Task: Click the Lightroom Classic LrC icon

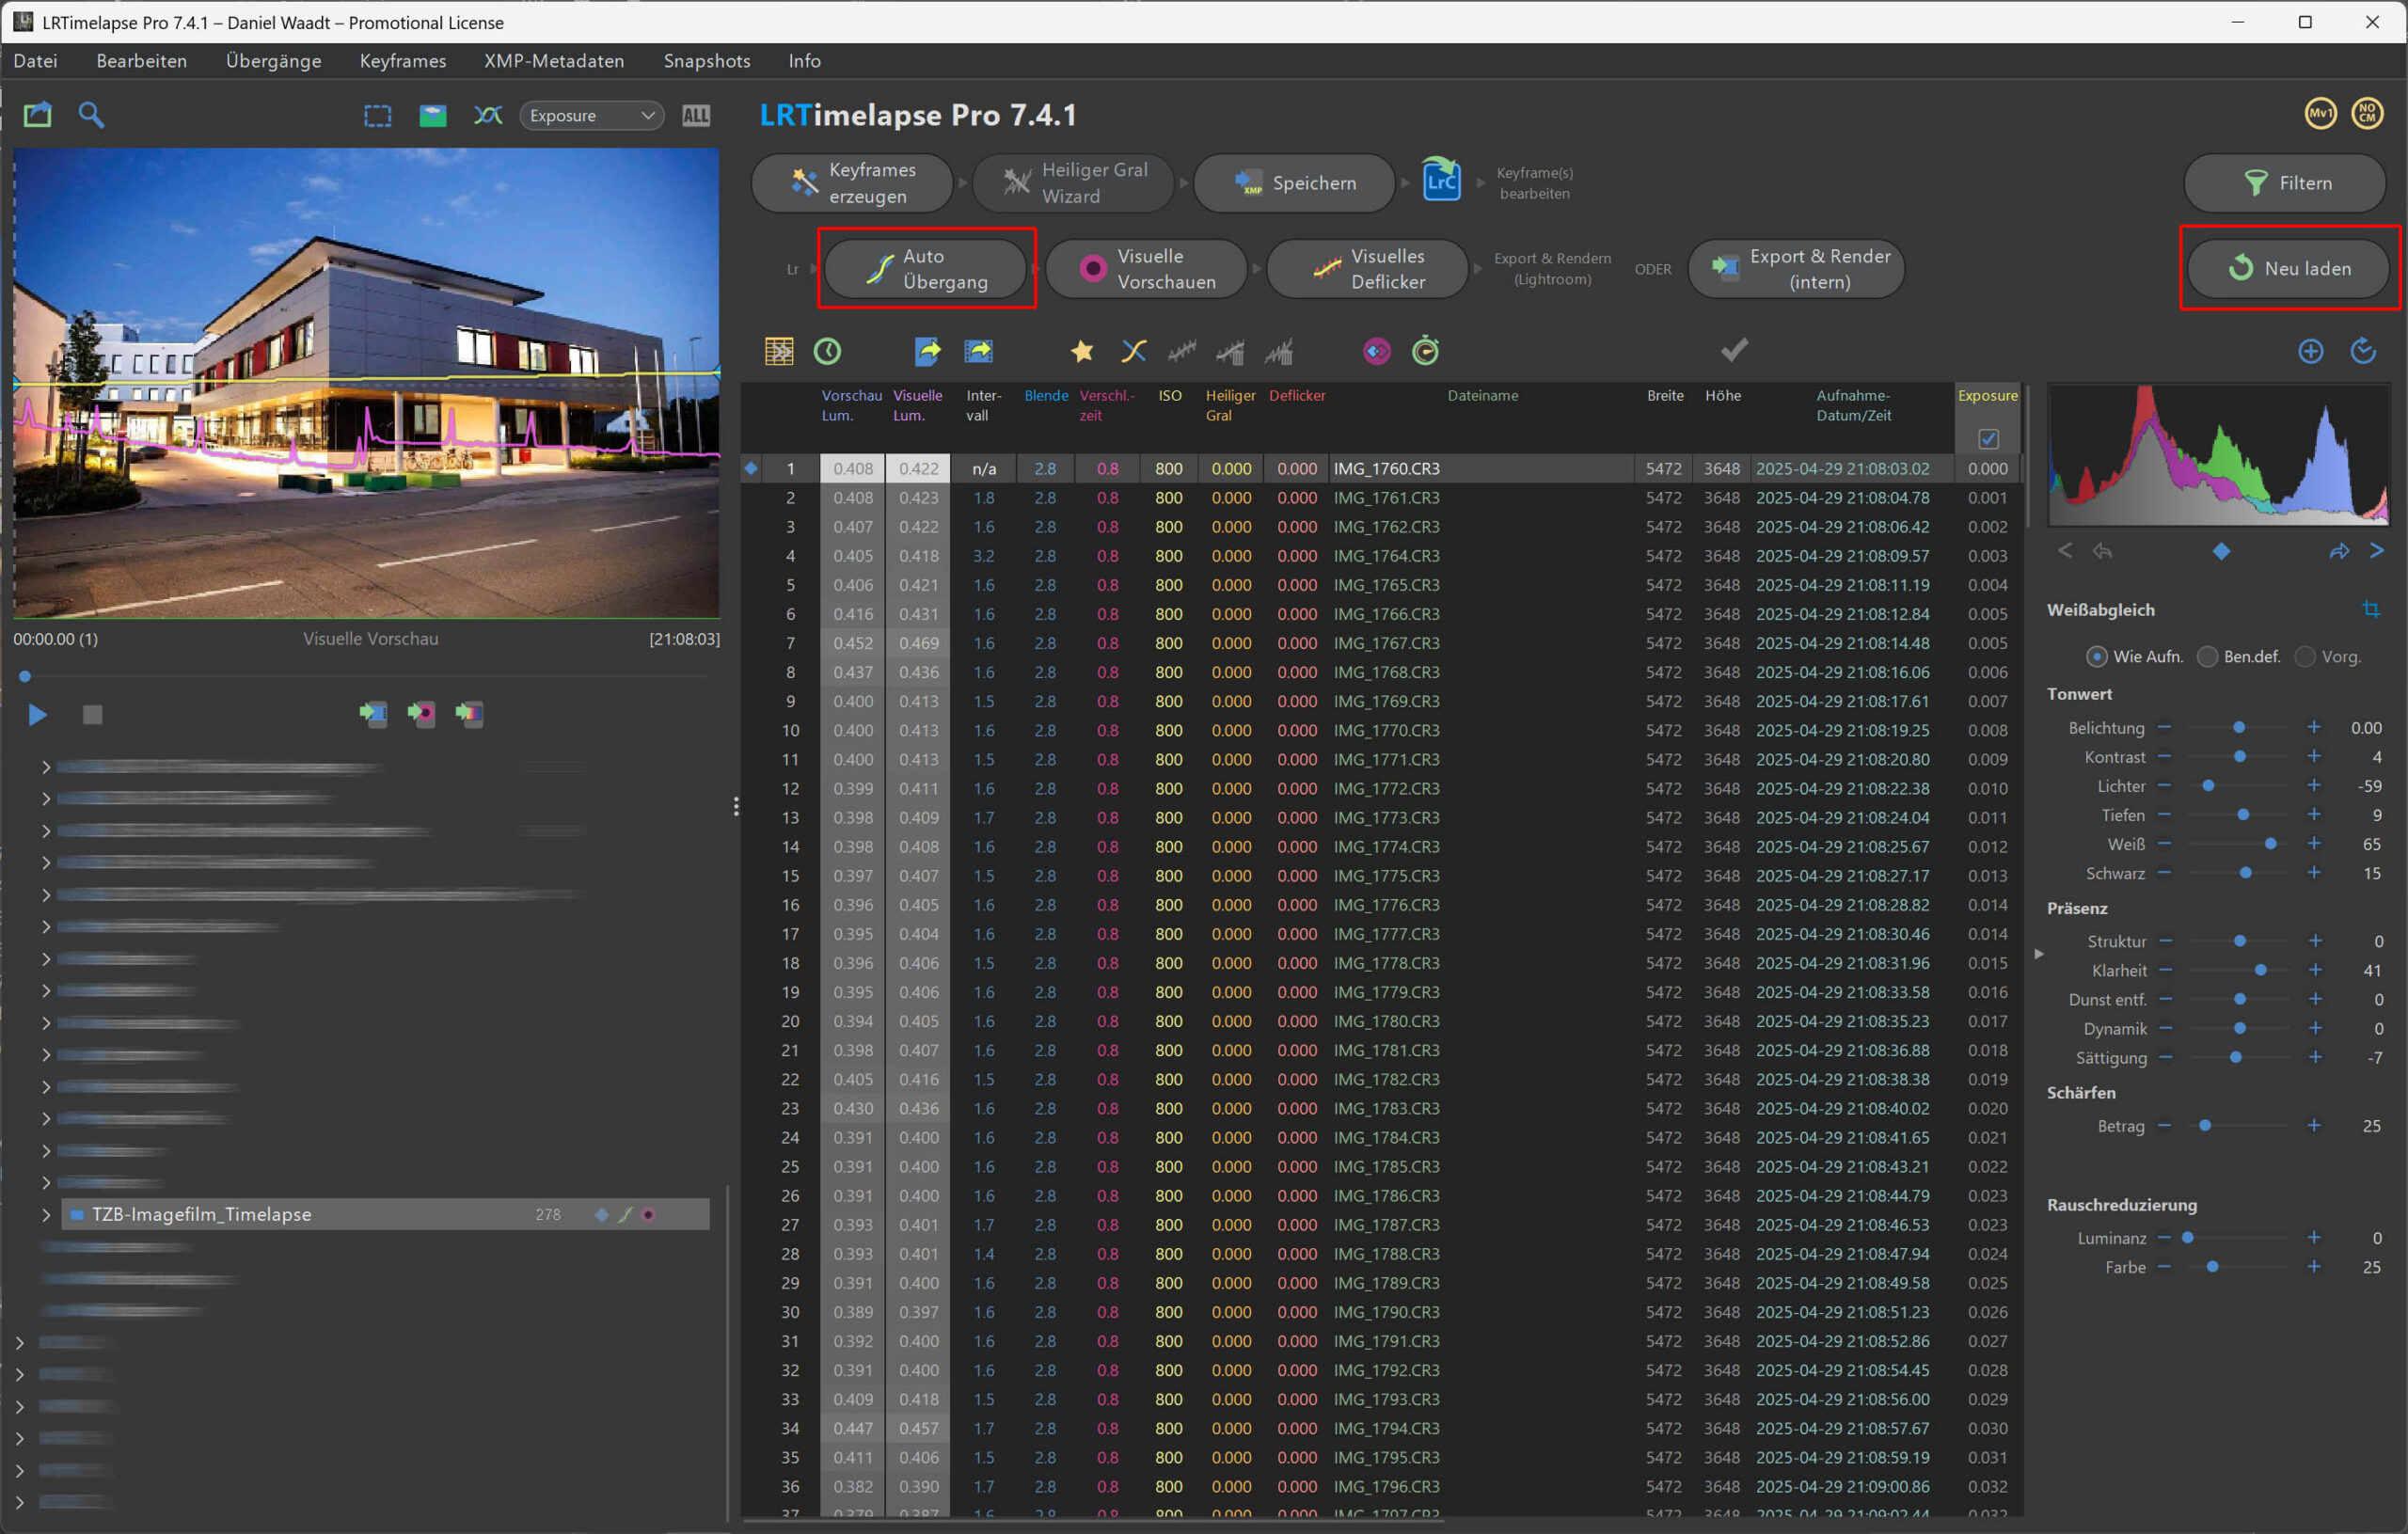Action: coord(1440,182)
